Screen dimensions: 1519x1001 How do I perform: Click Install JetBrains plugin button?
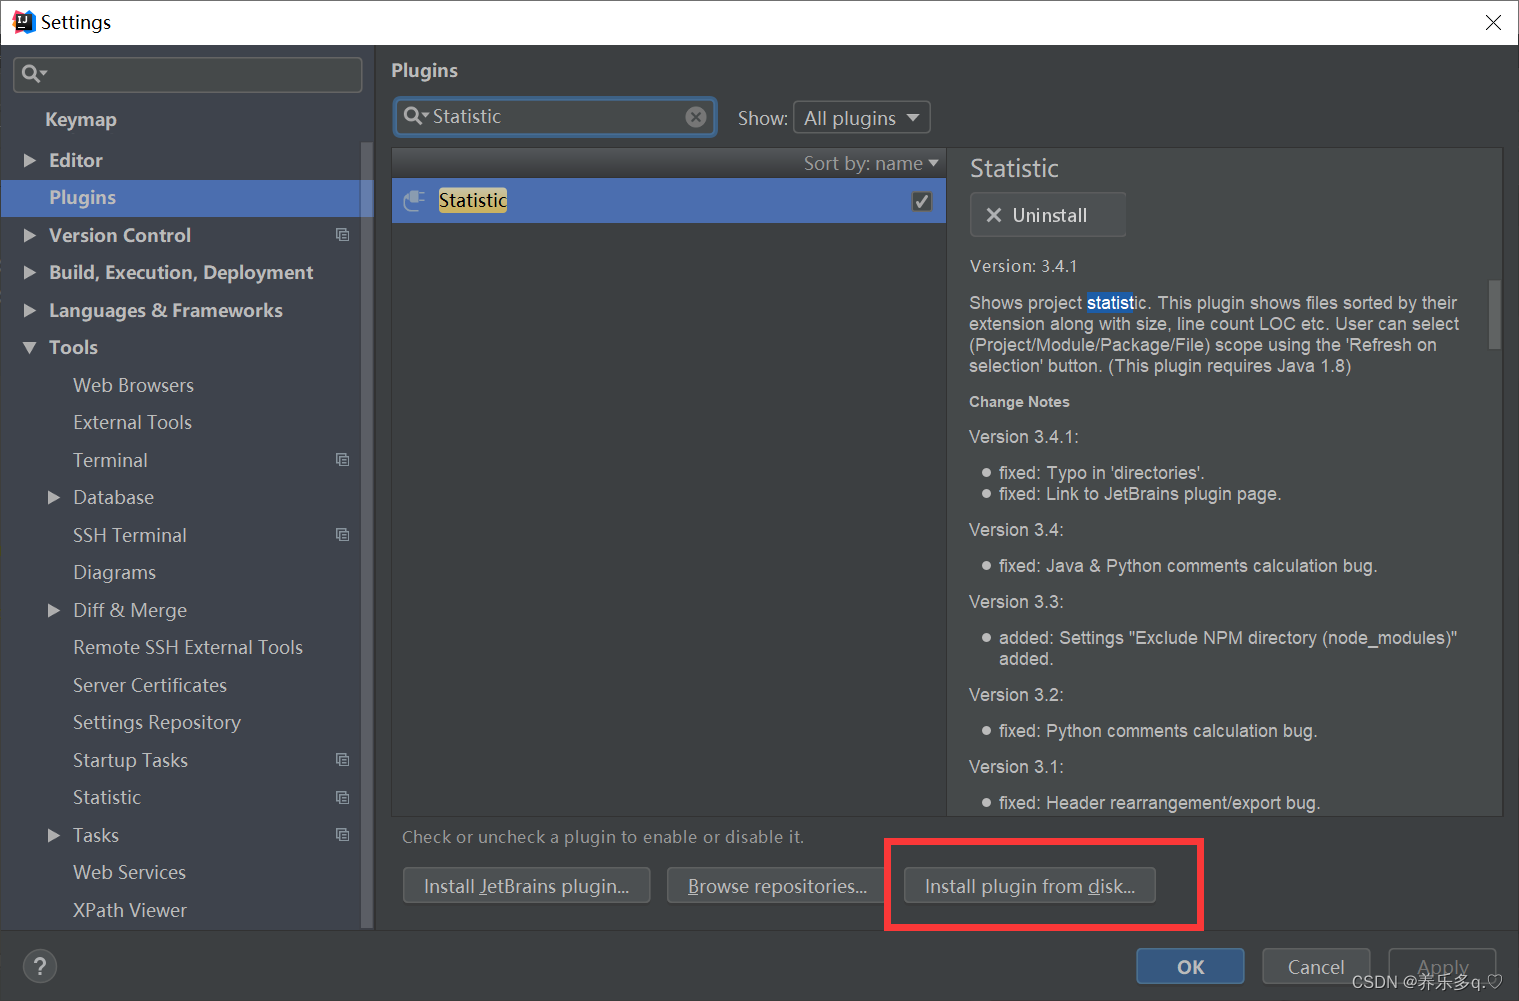526,886
